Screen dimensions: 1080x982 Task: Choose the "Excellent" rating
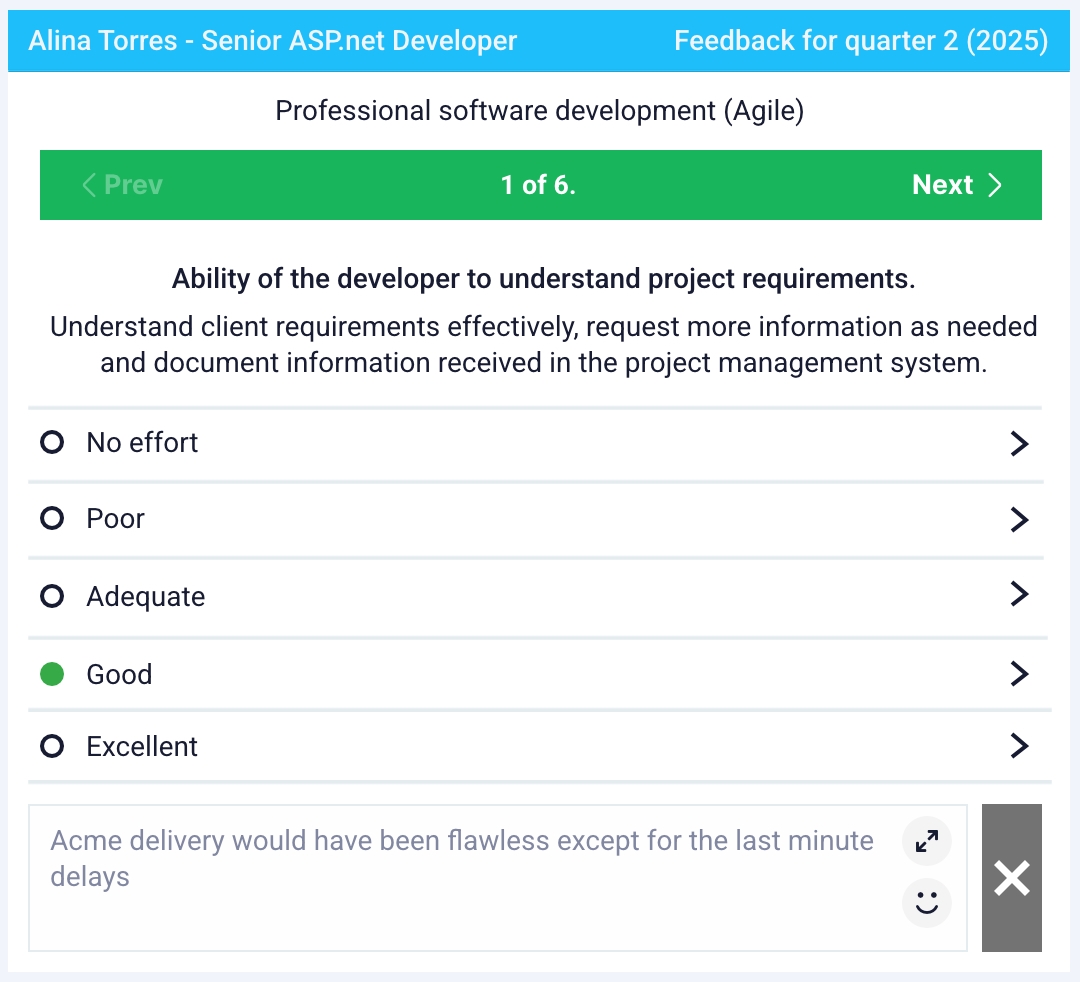click(x=52, y=745)
